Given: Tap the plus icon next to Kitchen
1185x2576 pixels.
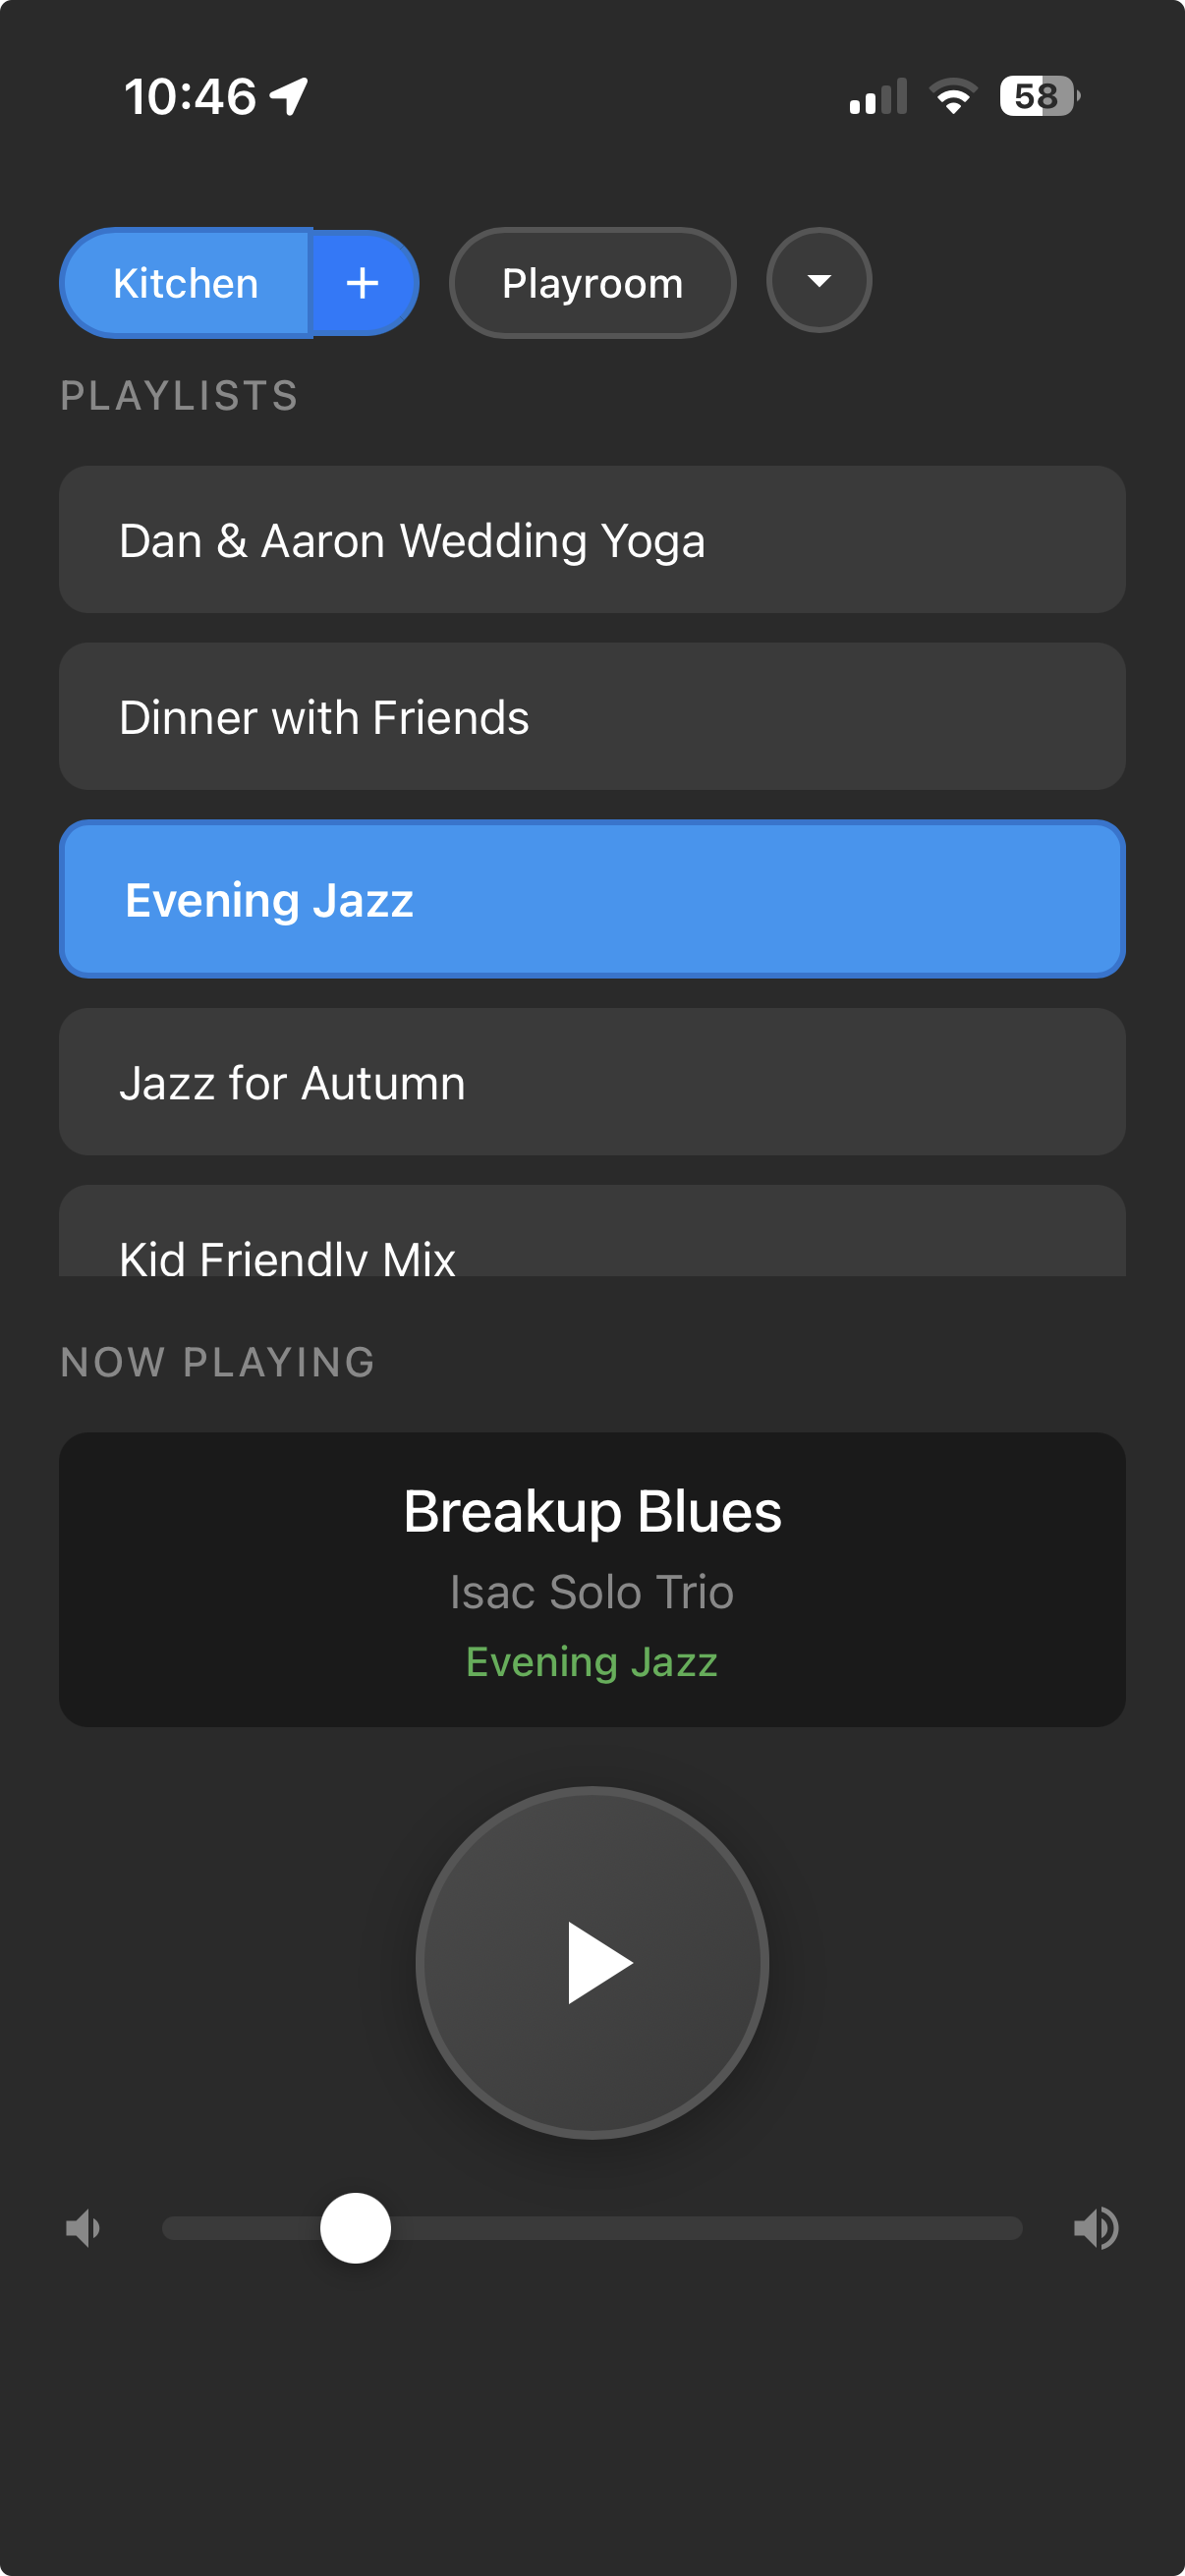Looking at the screenshot, I should [362, 284].
